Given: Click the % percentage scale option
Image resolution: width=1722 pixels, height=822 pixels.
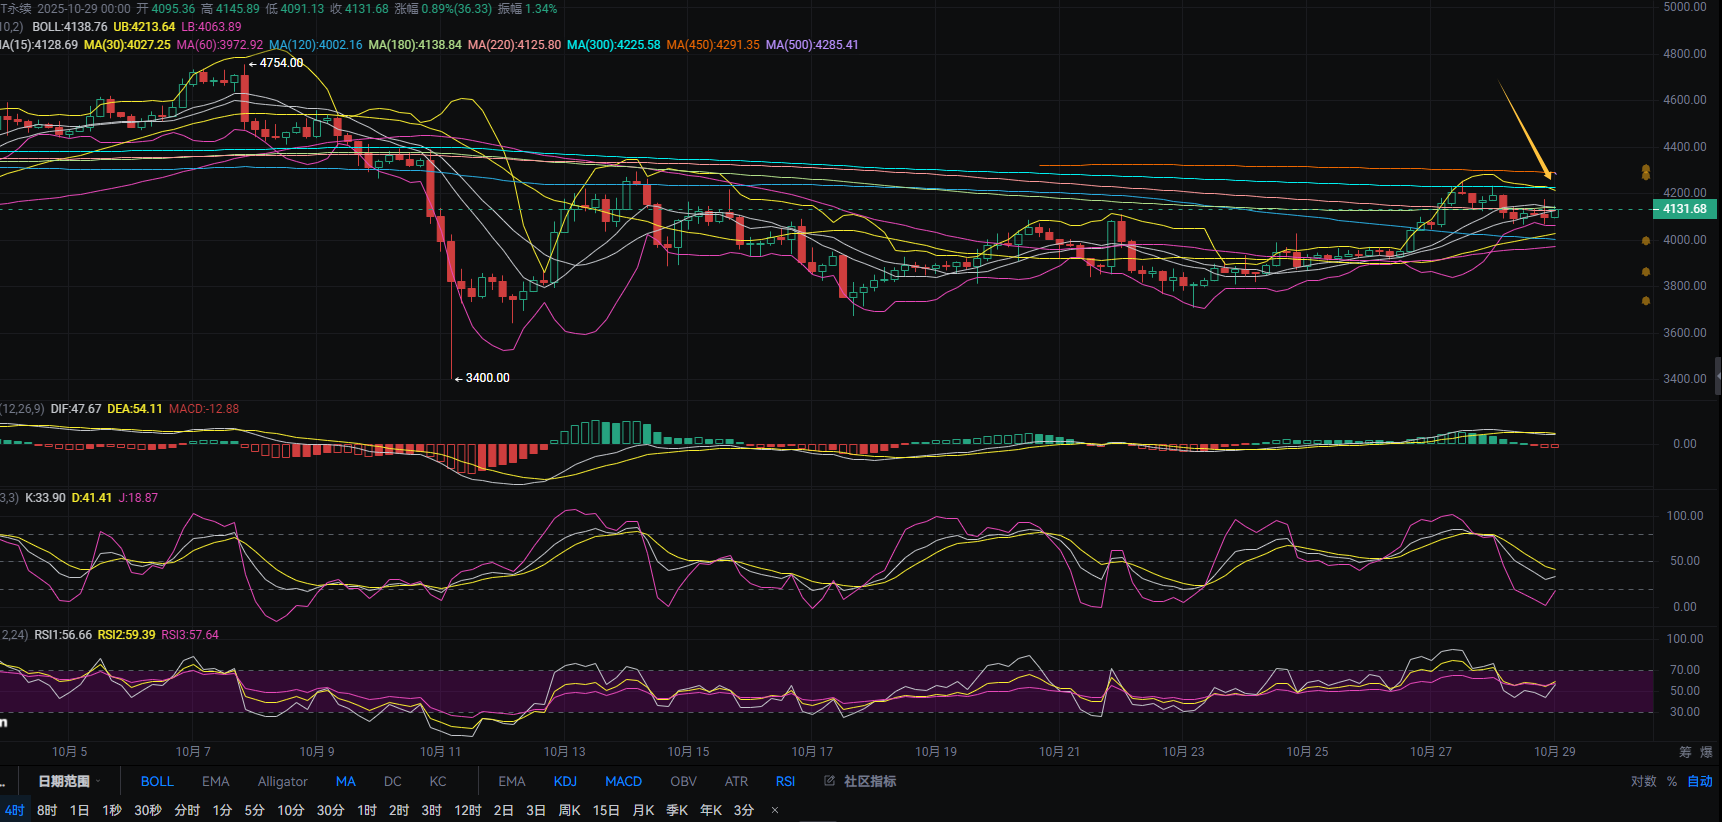Looking at the screenshot, I should [1671, 781].
